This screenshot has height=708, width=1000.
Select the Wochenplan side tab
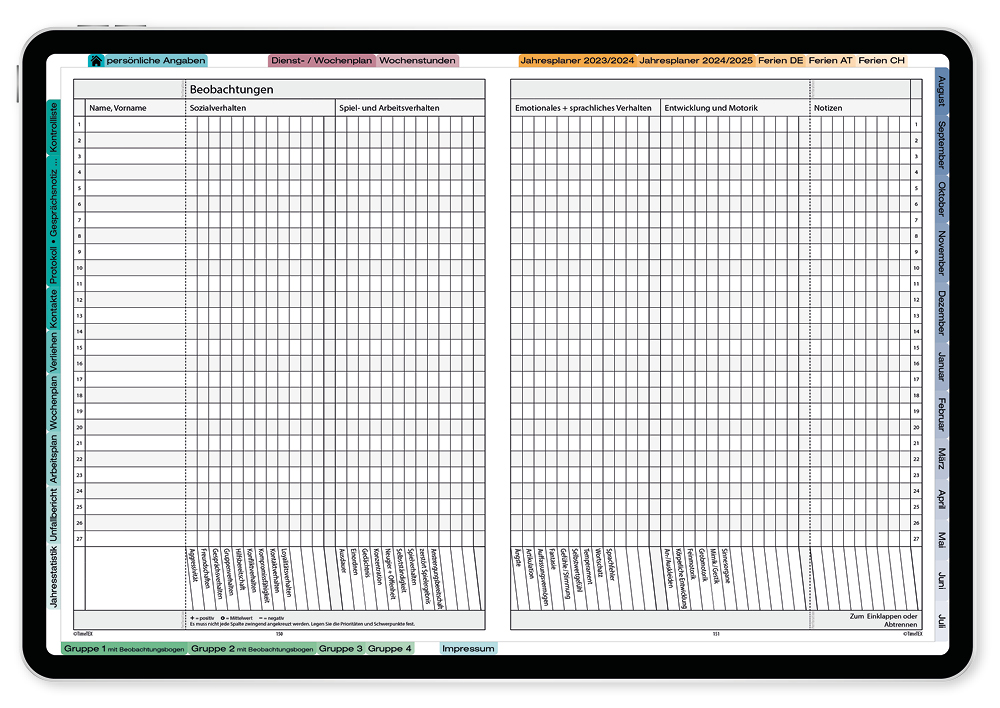coord(54,402)
